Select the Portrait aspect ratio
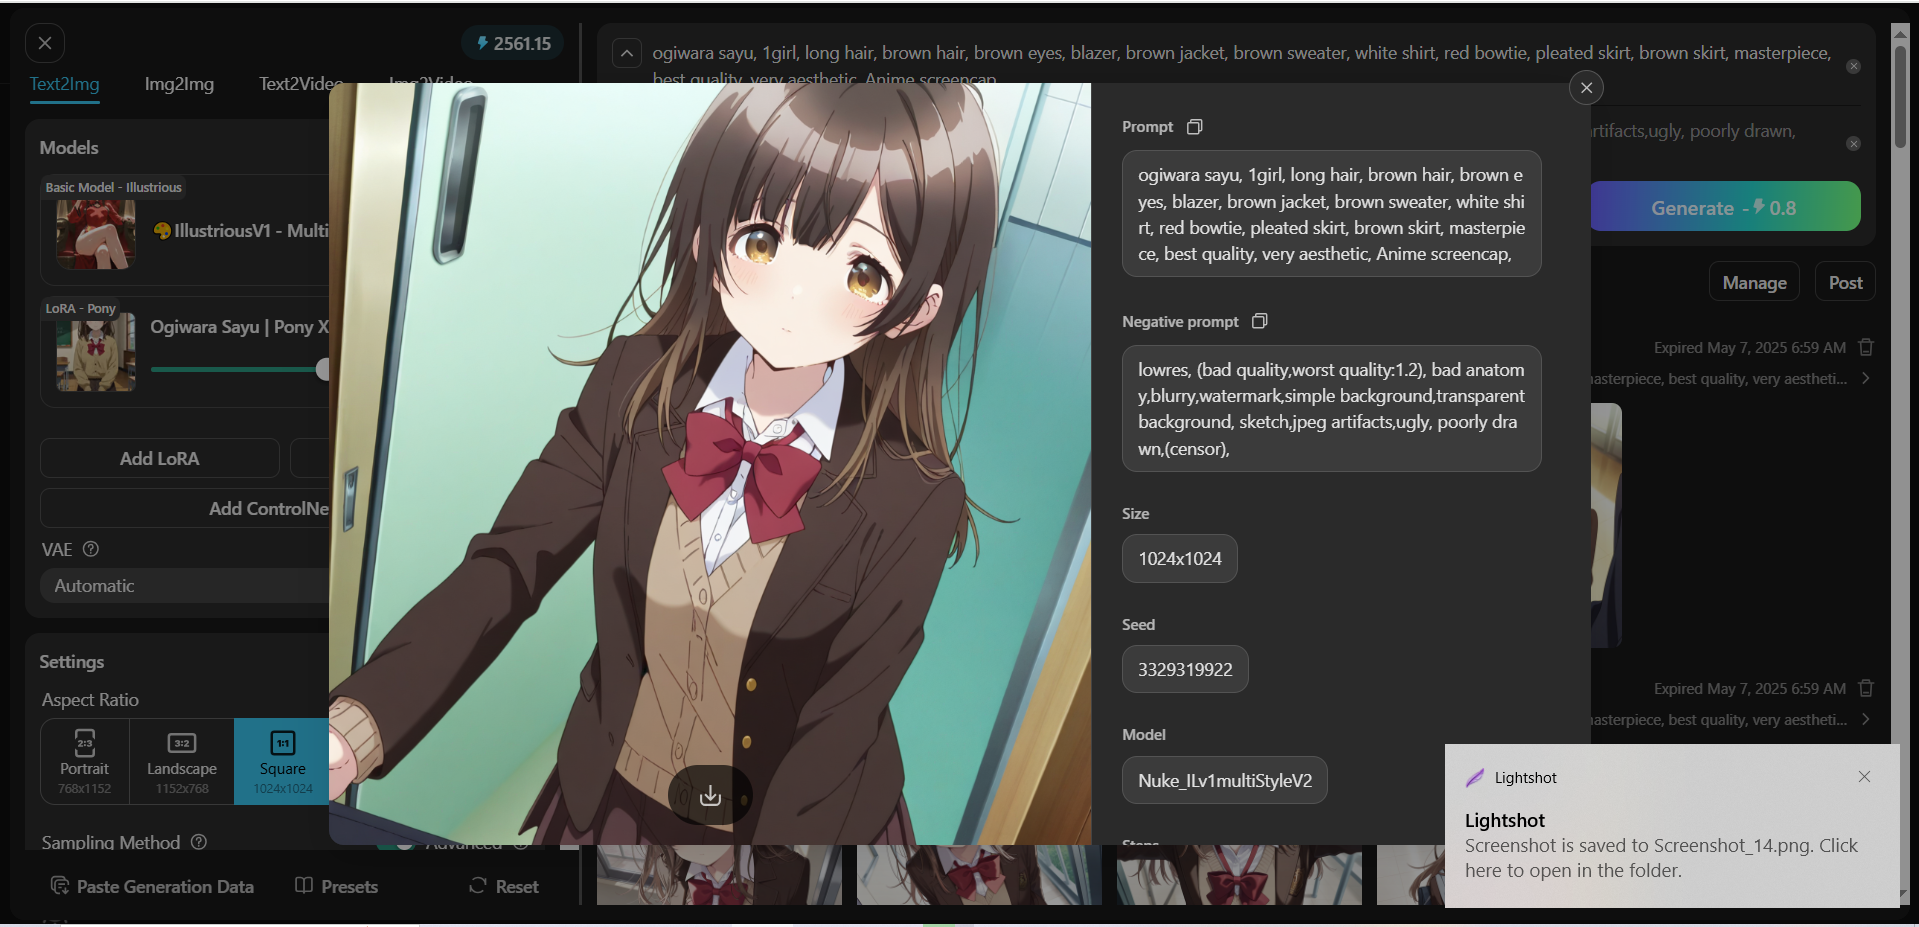 pyautogui.click(x=84, y=761)
